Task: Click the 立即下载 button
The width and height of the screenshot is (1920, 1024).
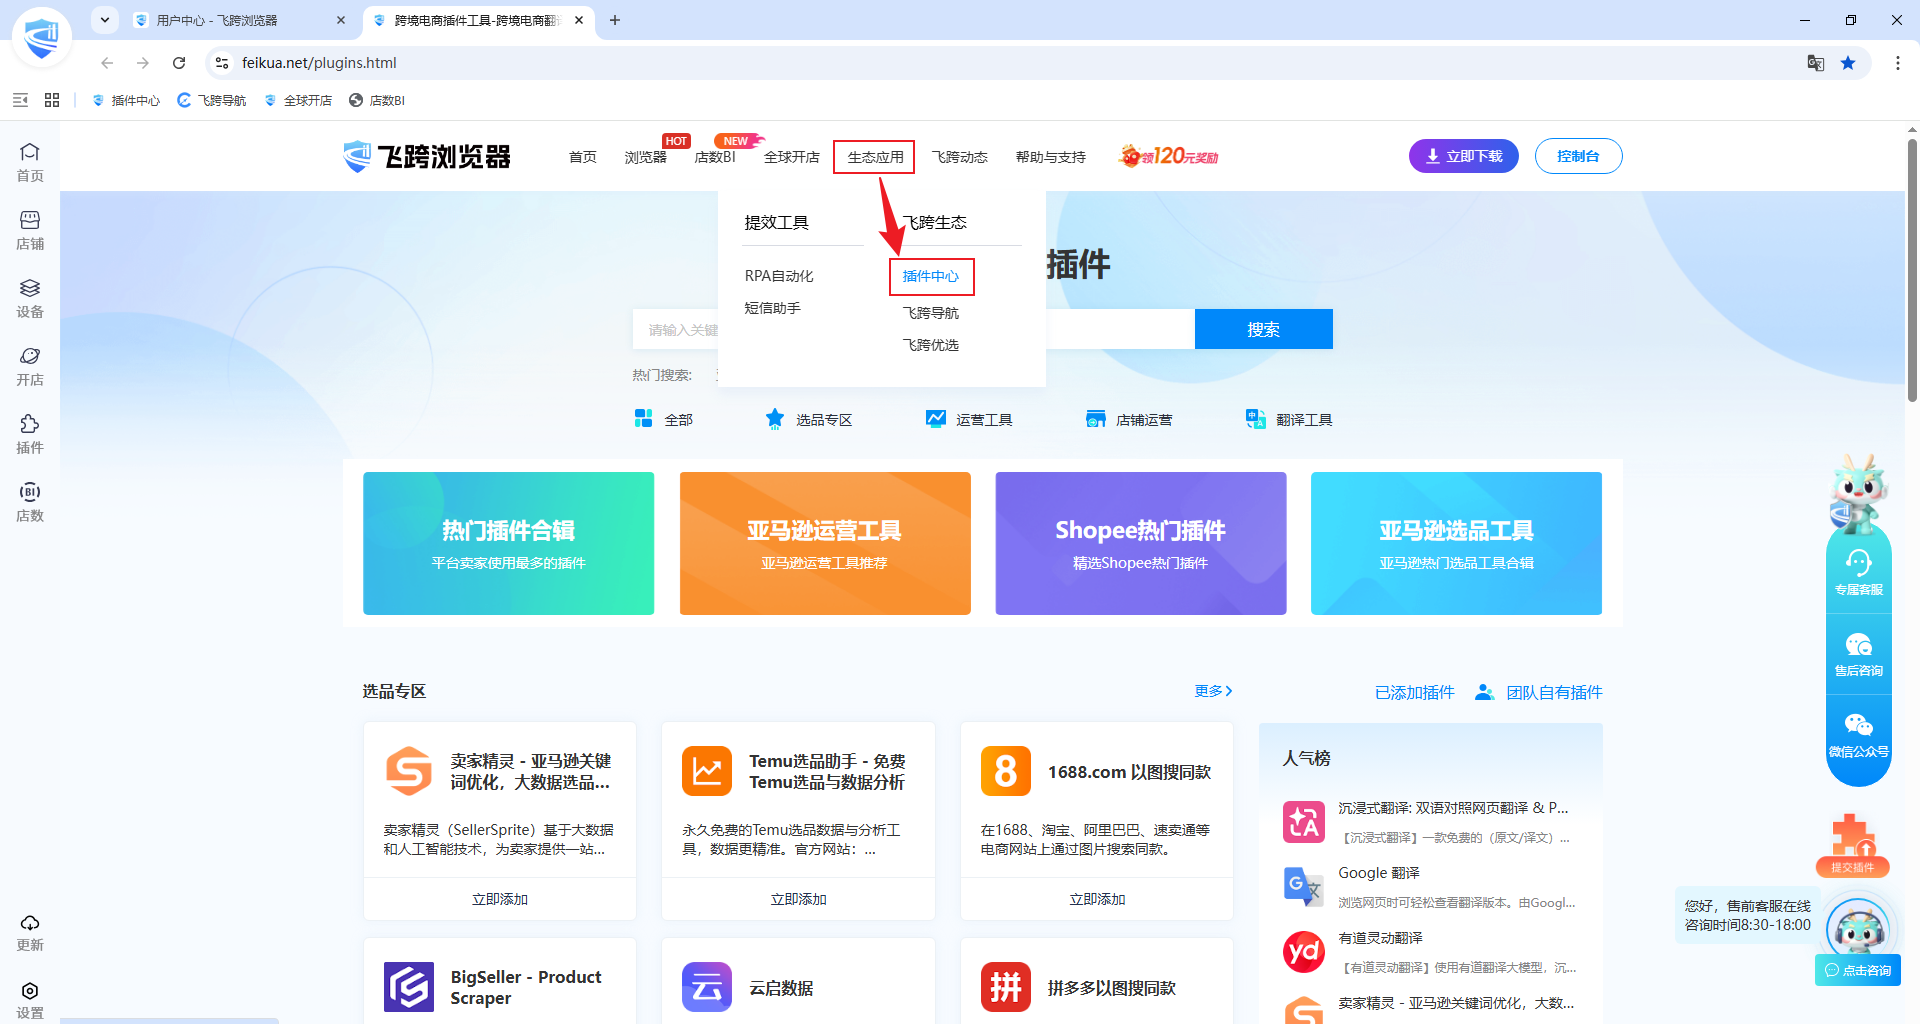Action: point(1464,156)
